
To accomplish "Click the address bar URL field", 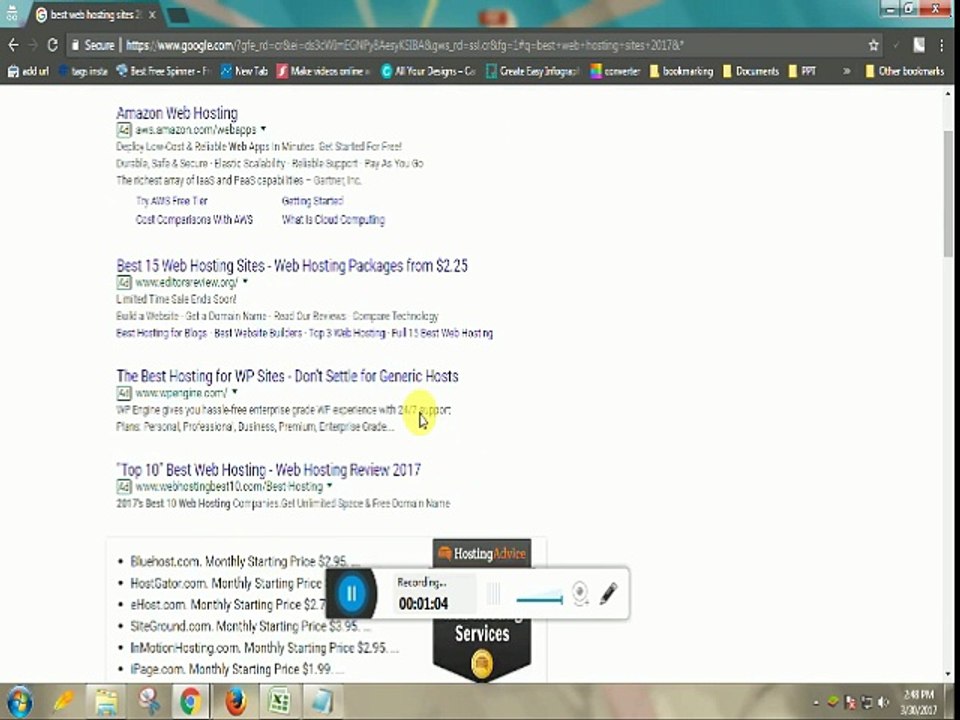I will (404, 45).
